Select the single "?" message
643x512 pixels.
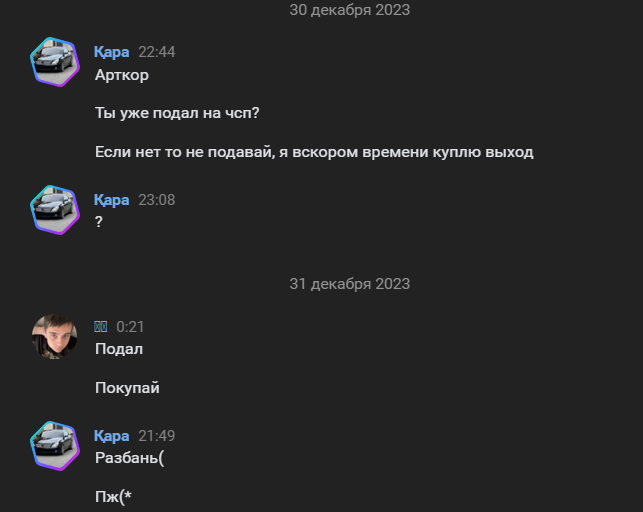[99, 223]
